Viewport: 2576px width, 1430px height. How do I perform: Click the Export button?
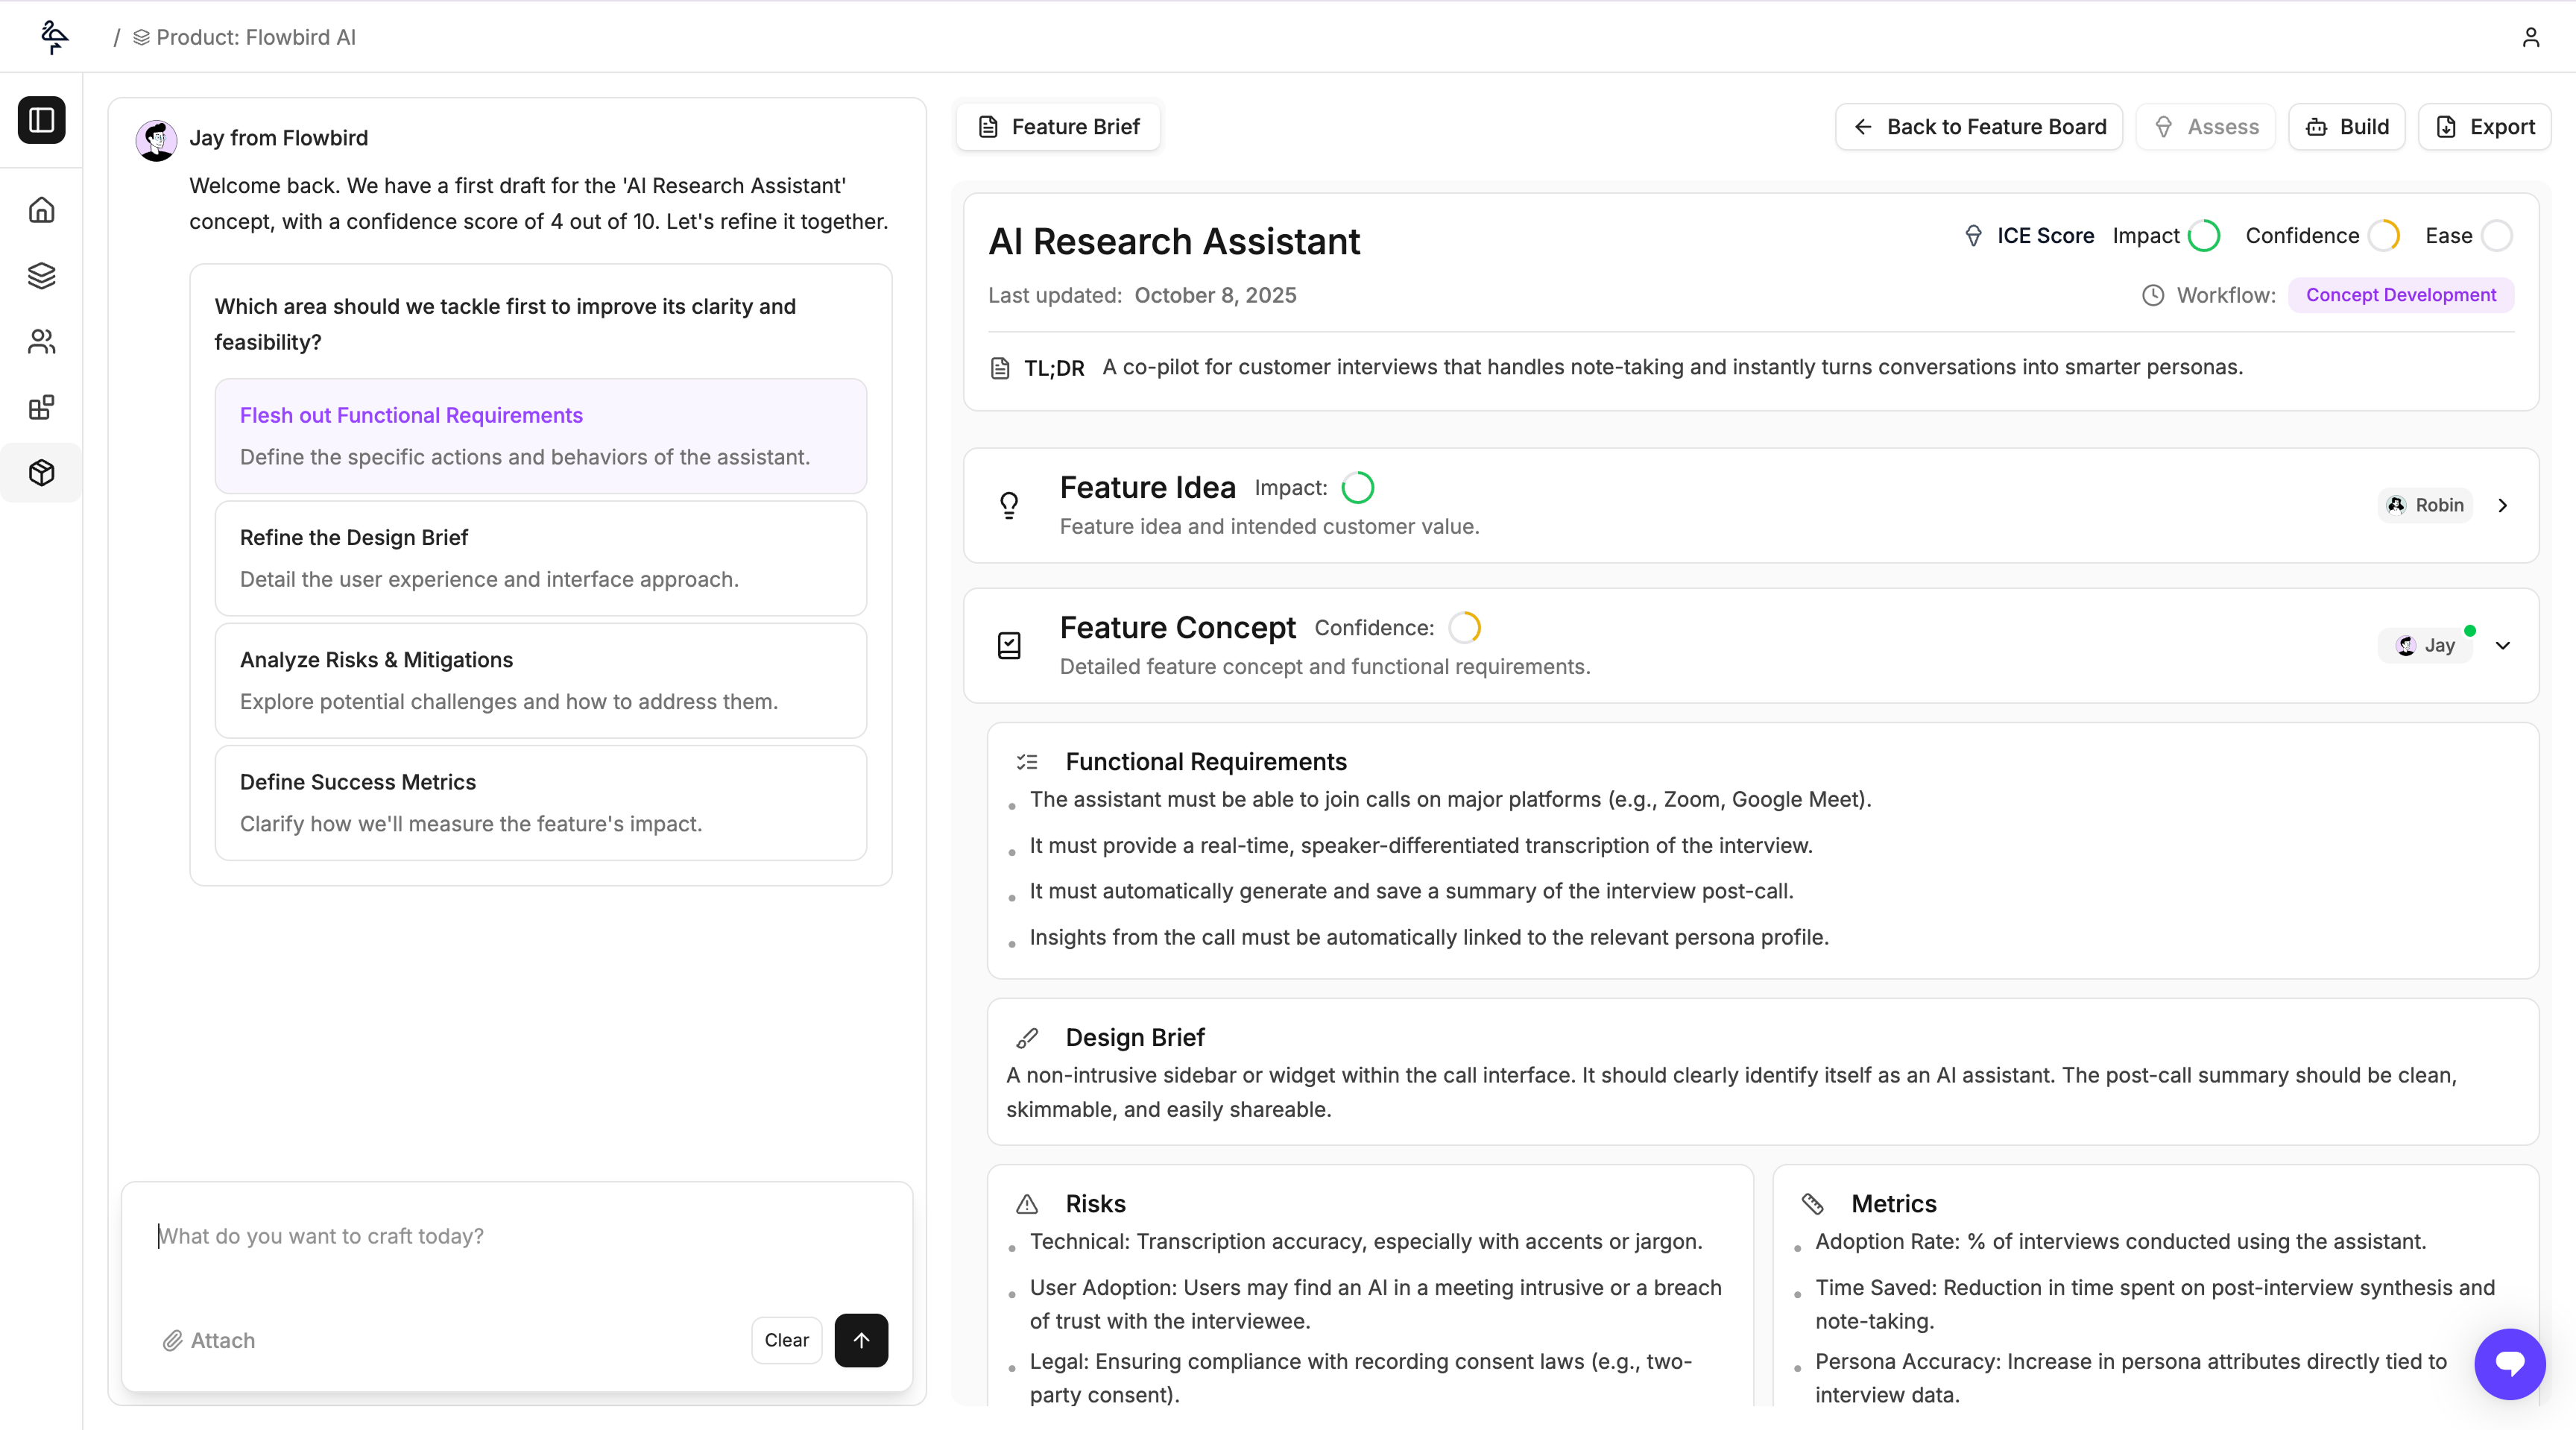(2484, 127)
